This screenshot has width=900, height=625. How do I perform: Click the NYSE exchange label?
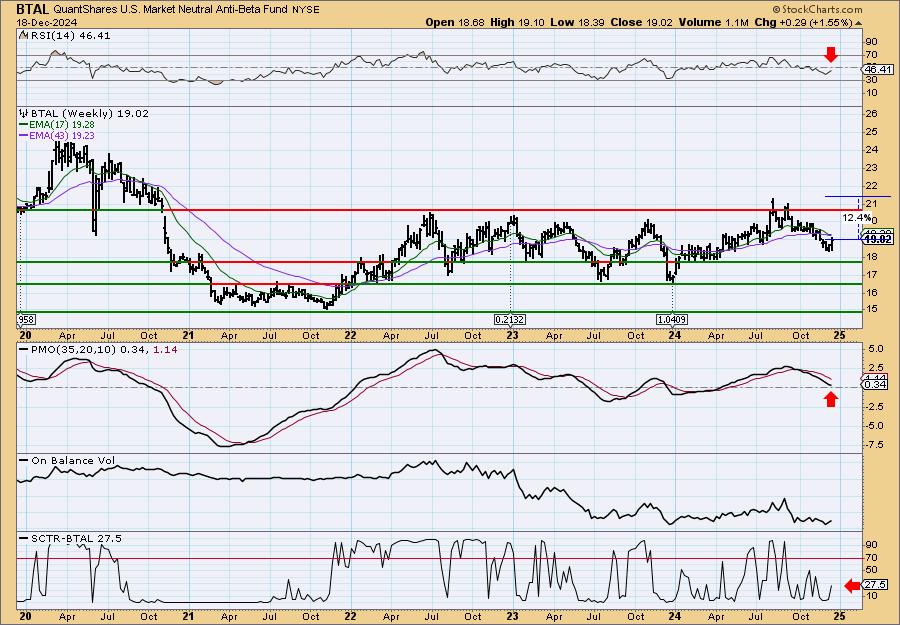[308, 10]
